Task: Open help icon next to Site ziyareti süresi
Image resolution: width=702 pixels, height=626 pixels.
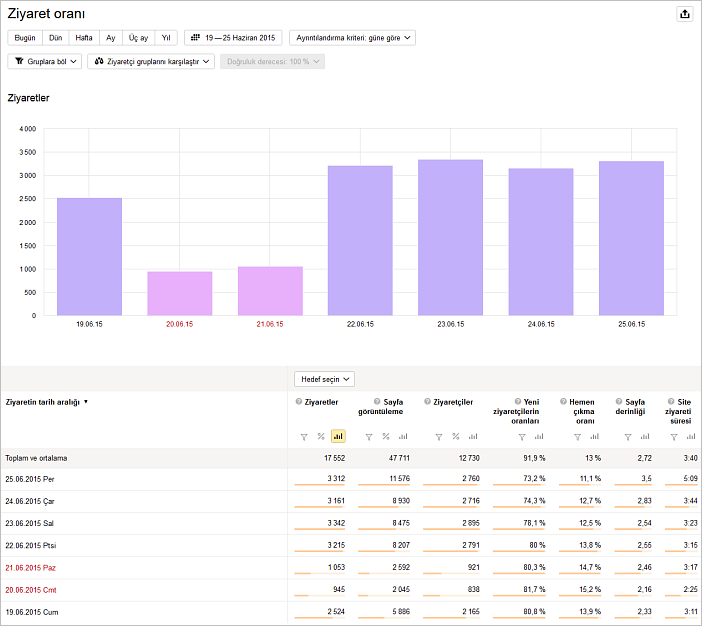Action: tap(671, 402)
